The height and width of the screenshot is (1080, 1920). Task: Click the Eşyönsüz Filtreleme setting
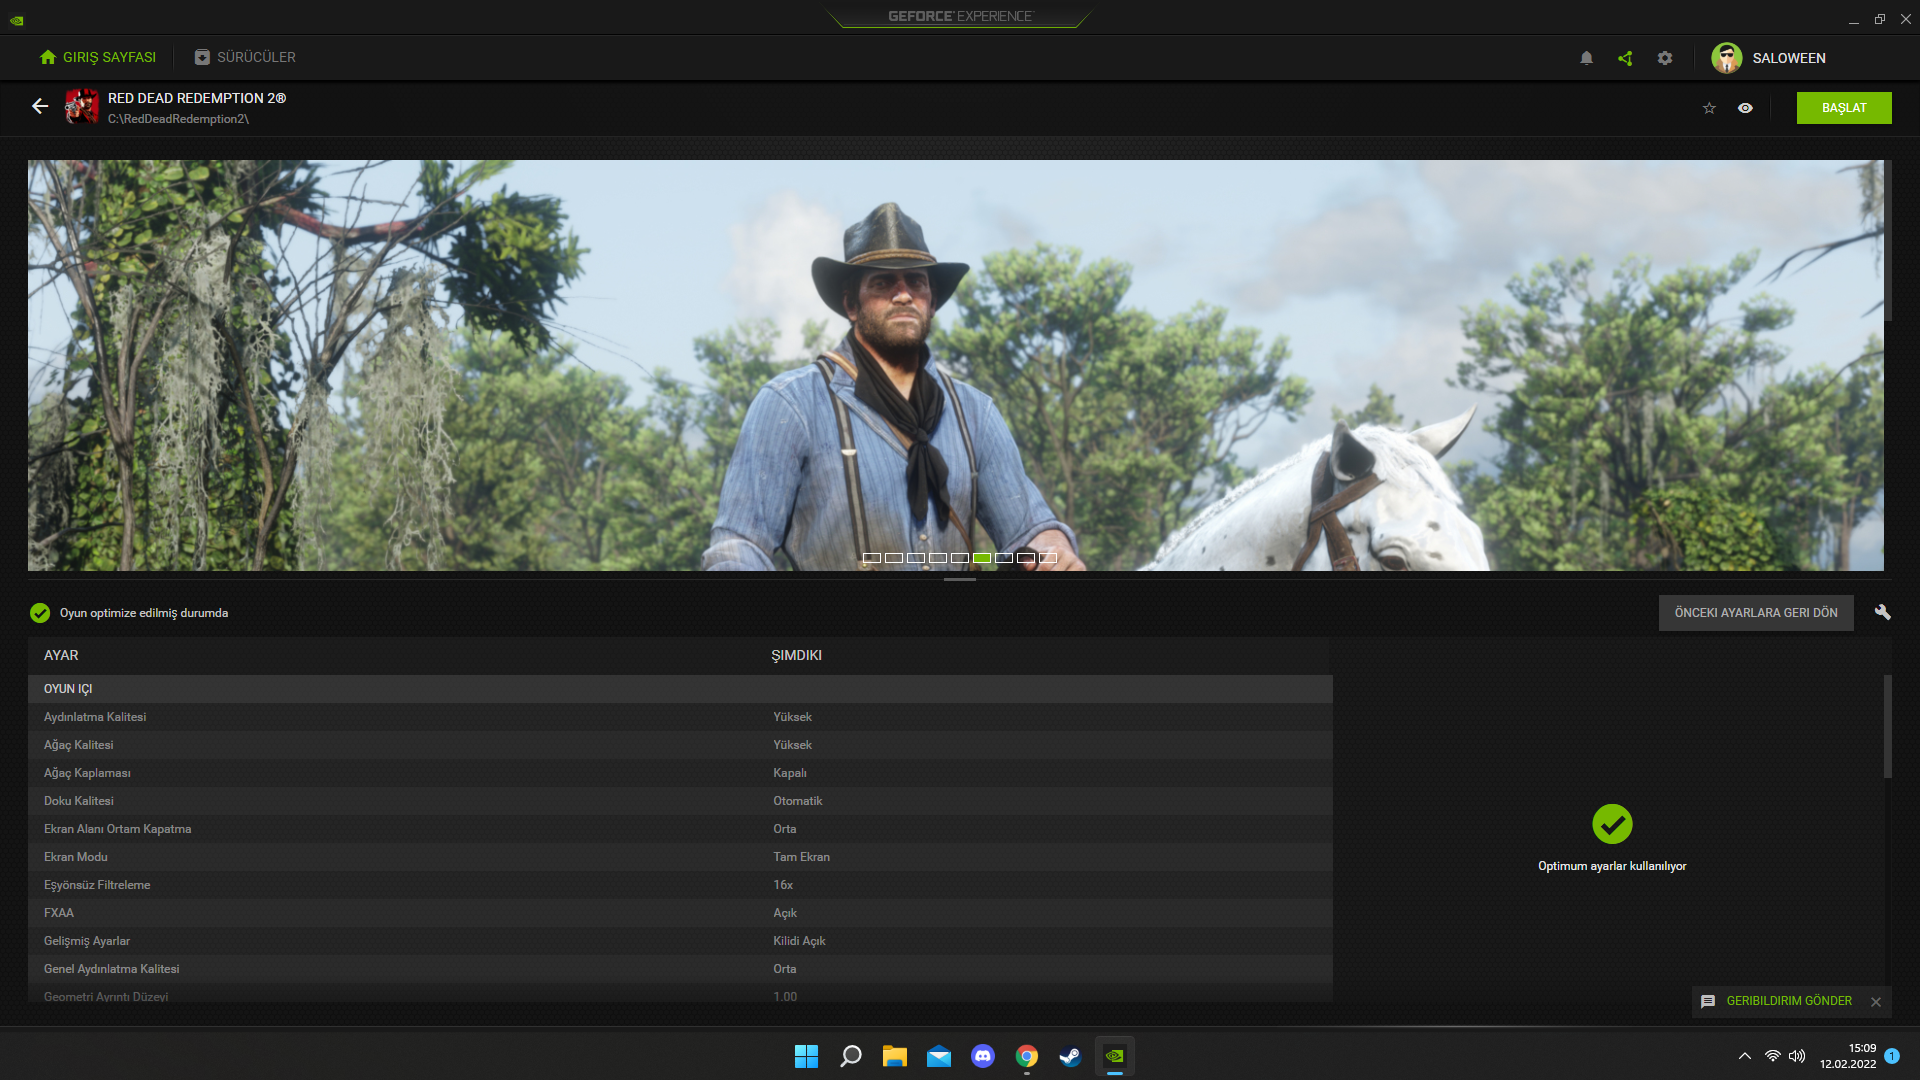(x=680, y=885)
